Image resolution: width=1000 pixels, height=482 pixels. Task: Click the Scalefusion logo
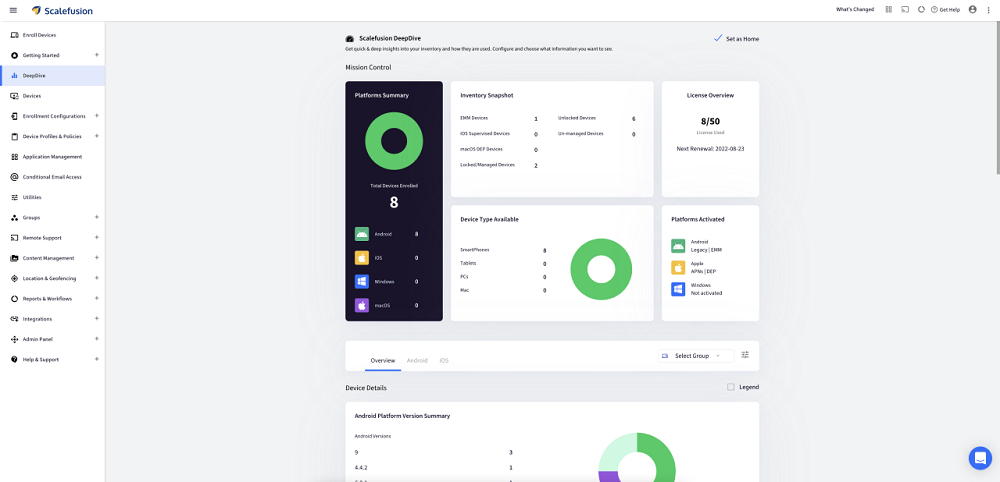pos(62,10)
